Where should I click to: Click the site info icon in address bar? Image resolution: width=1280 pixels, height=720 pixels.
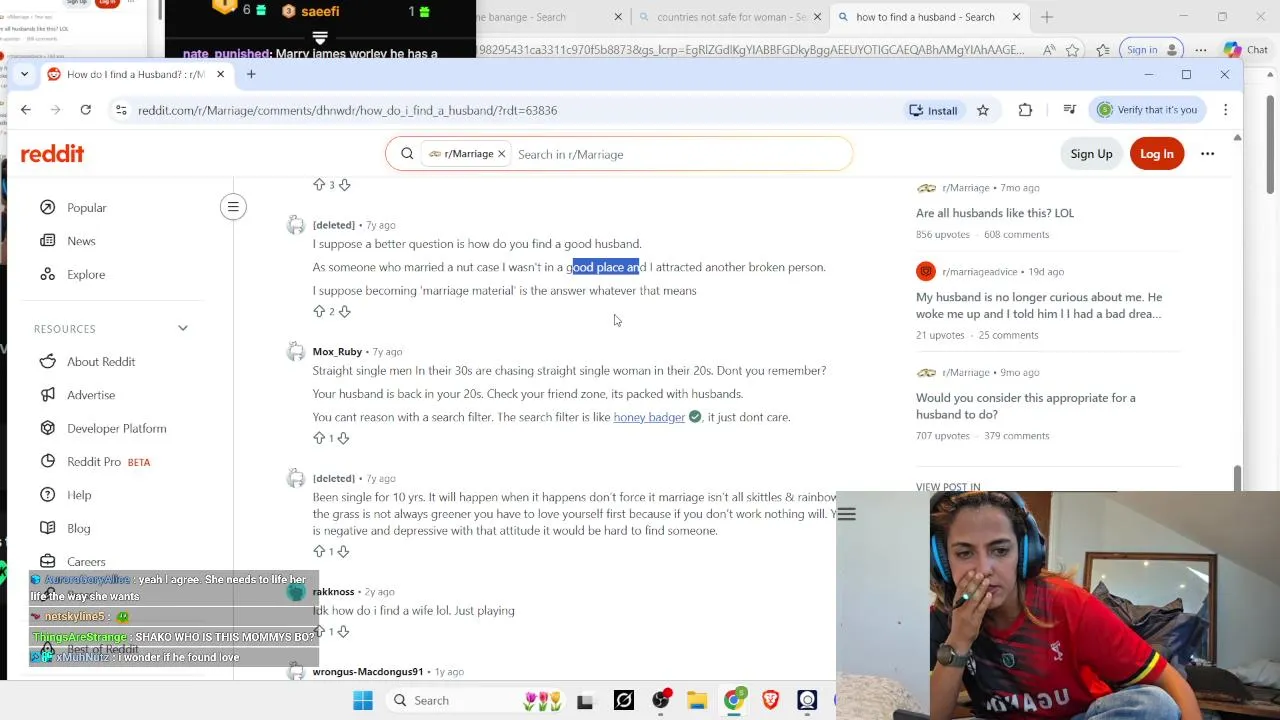(121, 110)
